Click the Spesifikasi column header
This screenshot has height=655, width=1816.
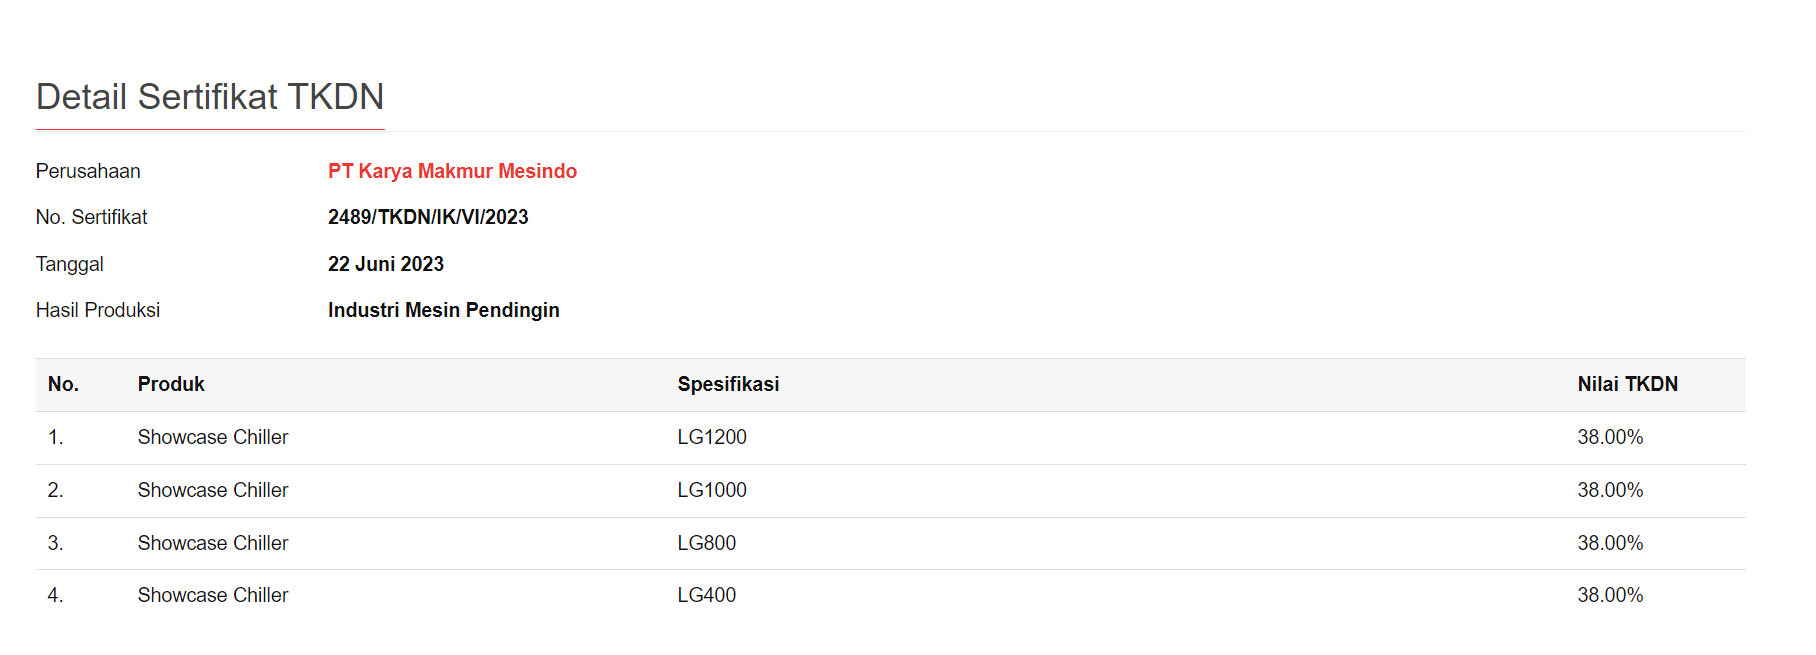click(x=728, y=384)
